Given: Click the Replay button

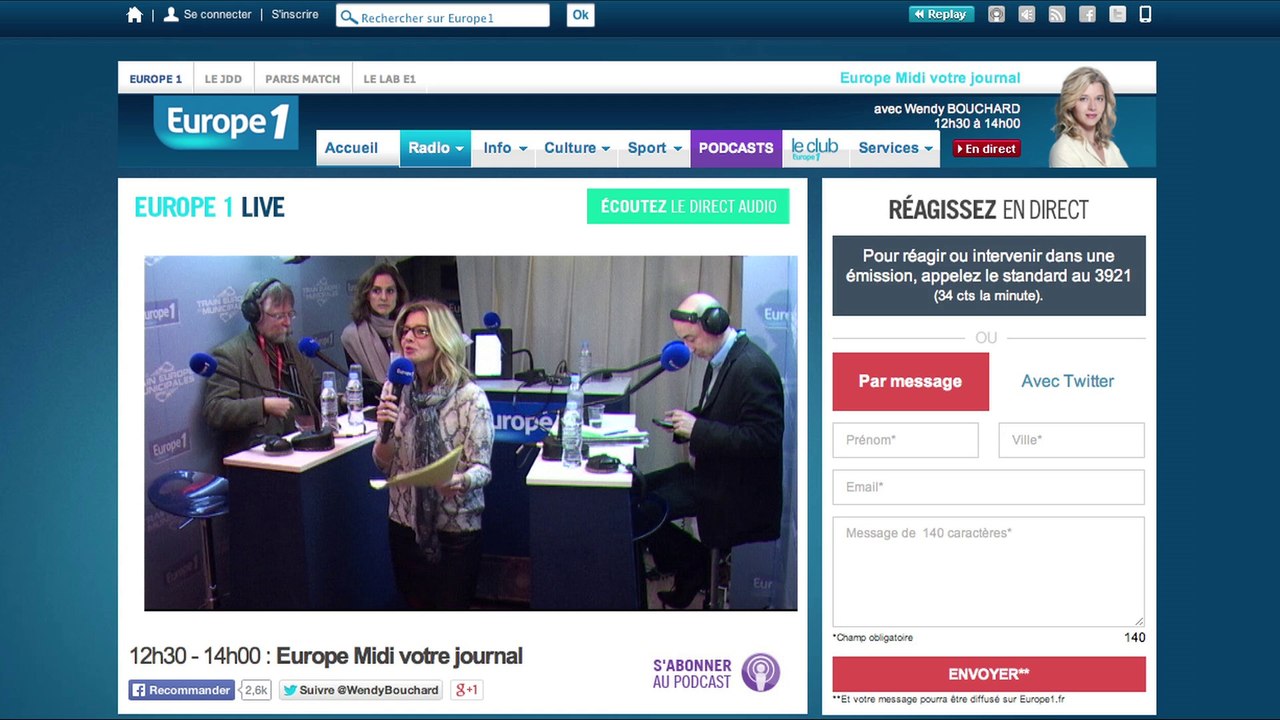Looking at the screenshot, I should [x=941, y=14].
